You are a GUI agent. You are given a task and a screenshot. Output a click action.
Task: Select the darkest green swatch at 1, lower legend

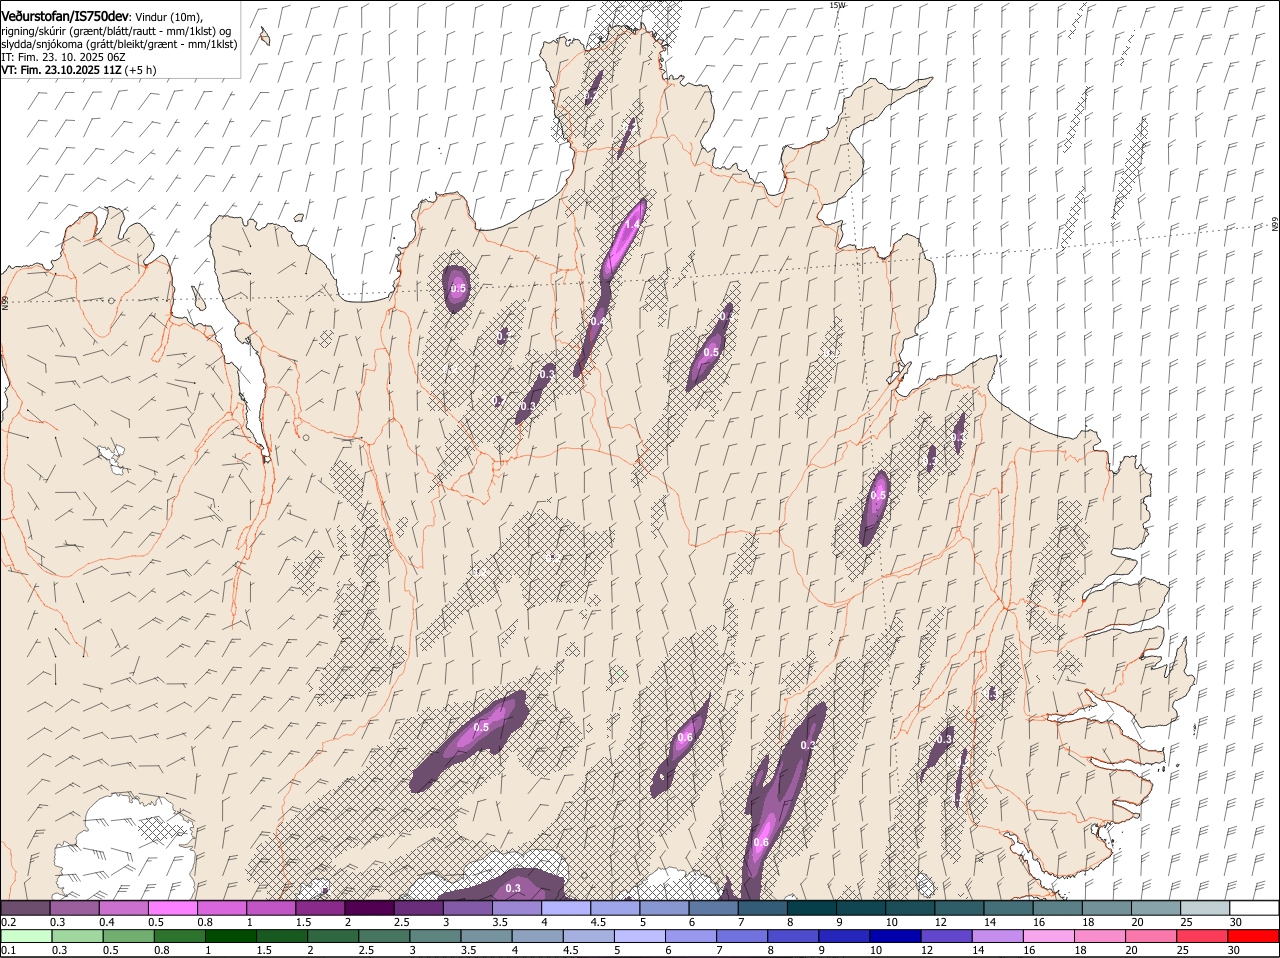click(230, 936)
